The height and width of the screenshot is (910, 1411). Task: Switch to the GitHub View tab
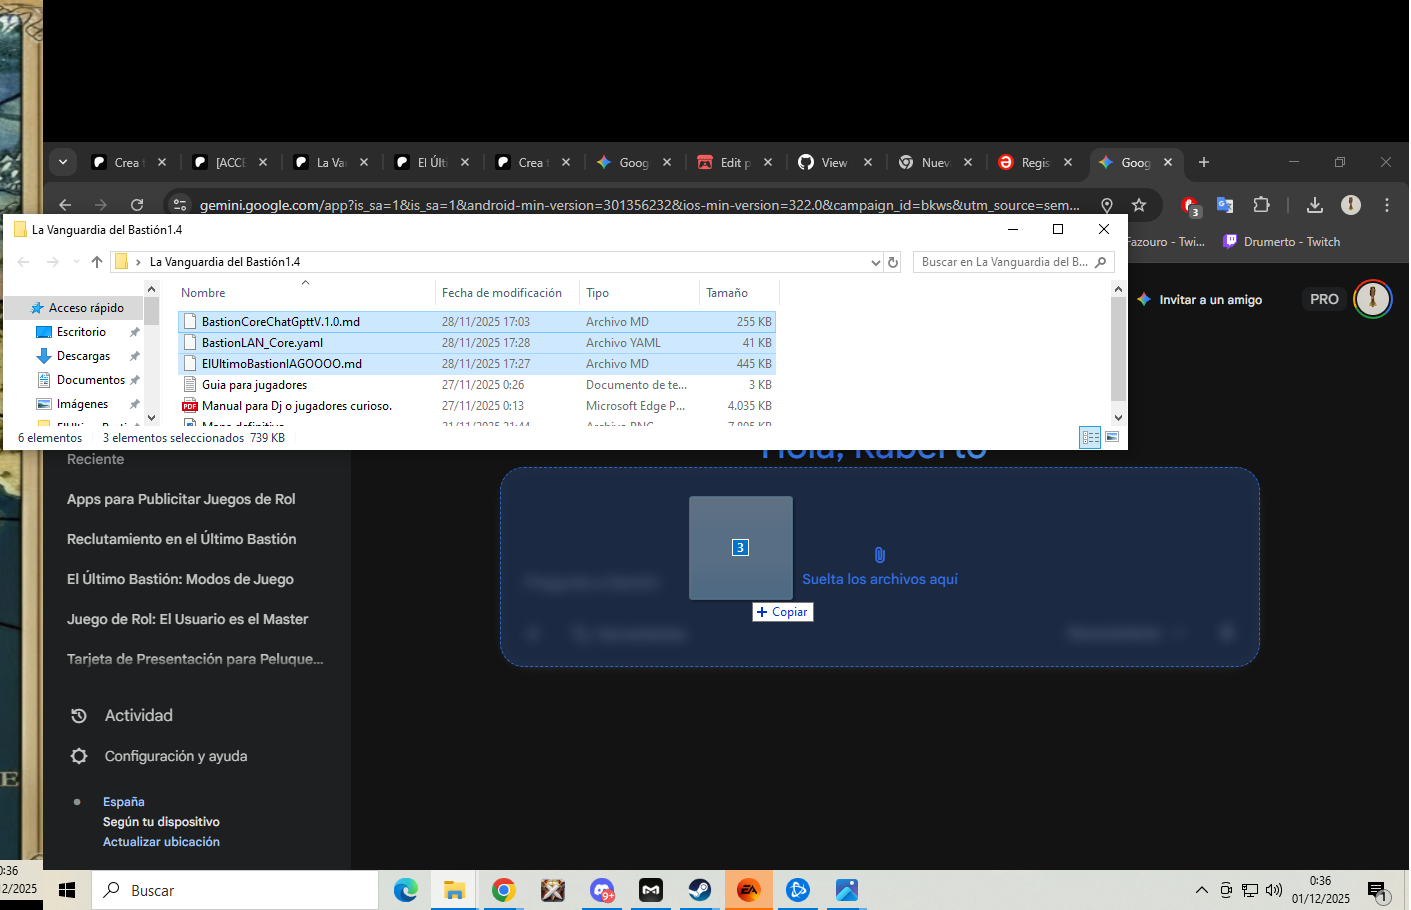834,162
